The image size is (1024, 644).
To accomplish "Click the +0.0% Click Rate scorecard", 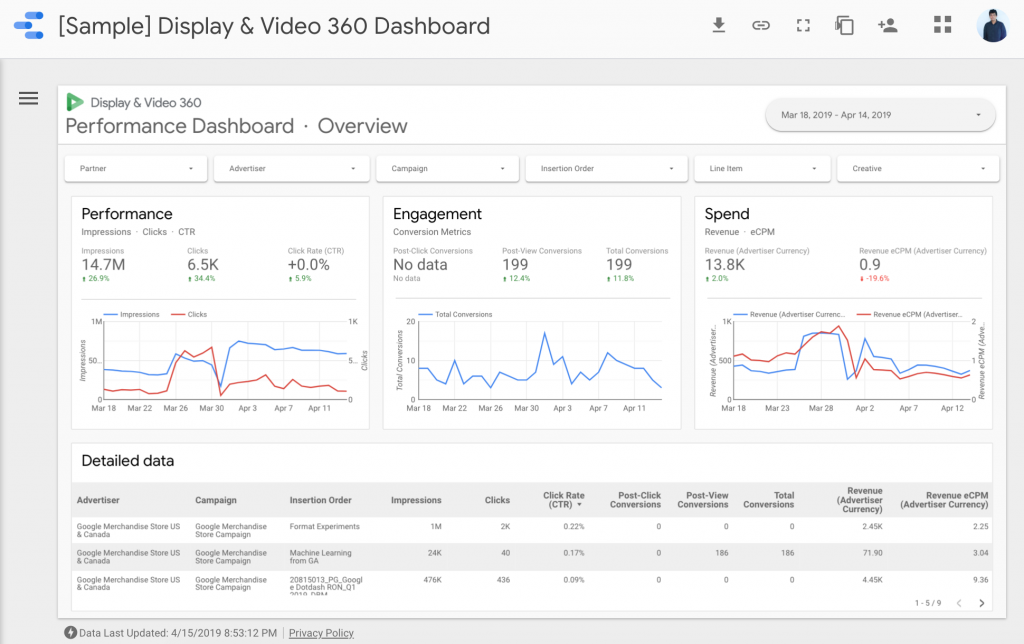I will [315, 265].
